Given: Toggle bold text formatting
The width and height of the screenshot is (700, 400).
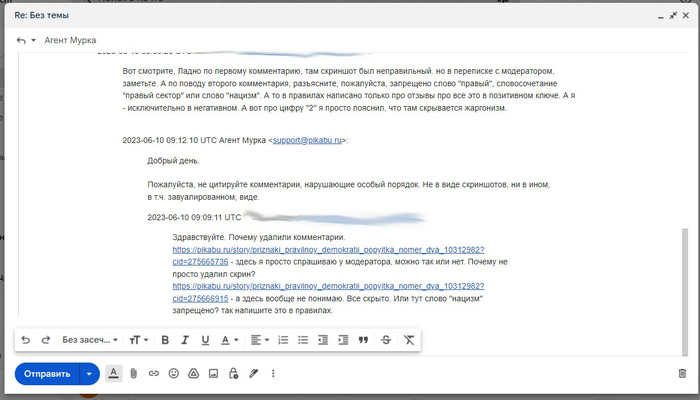Looking at the screenshot, I should (165, 340).
